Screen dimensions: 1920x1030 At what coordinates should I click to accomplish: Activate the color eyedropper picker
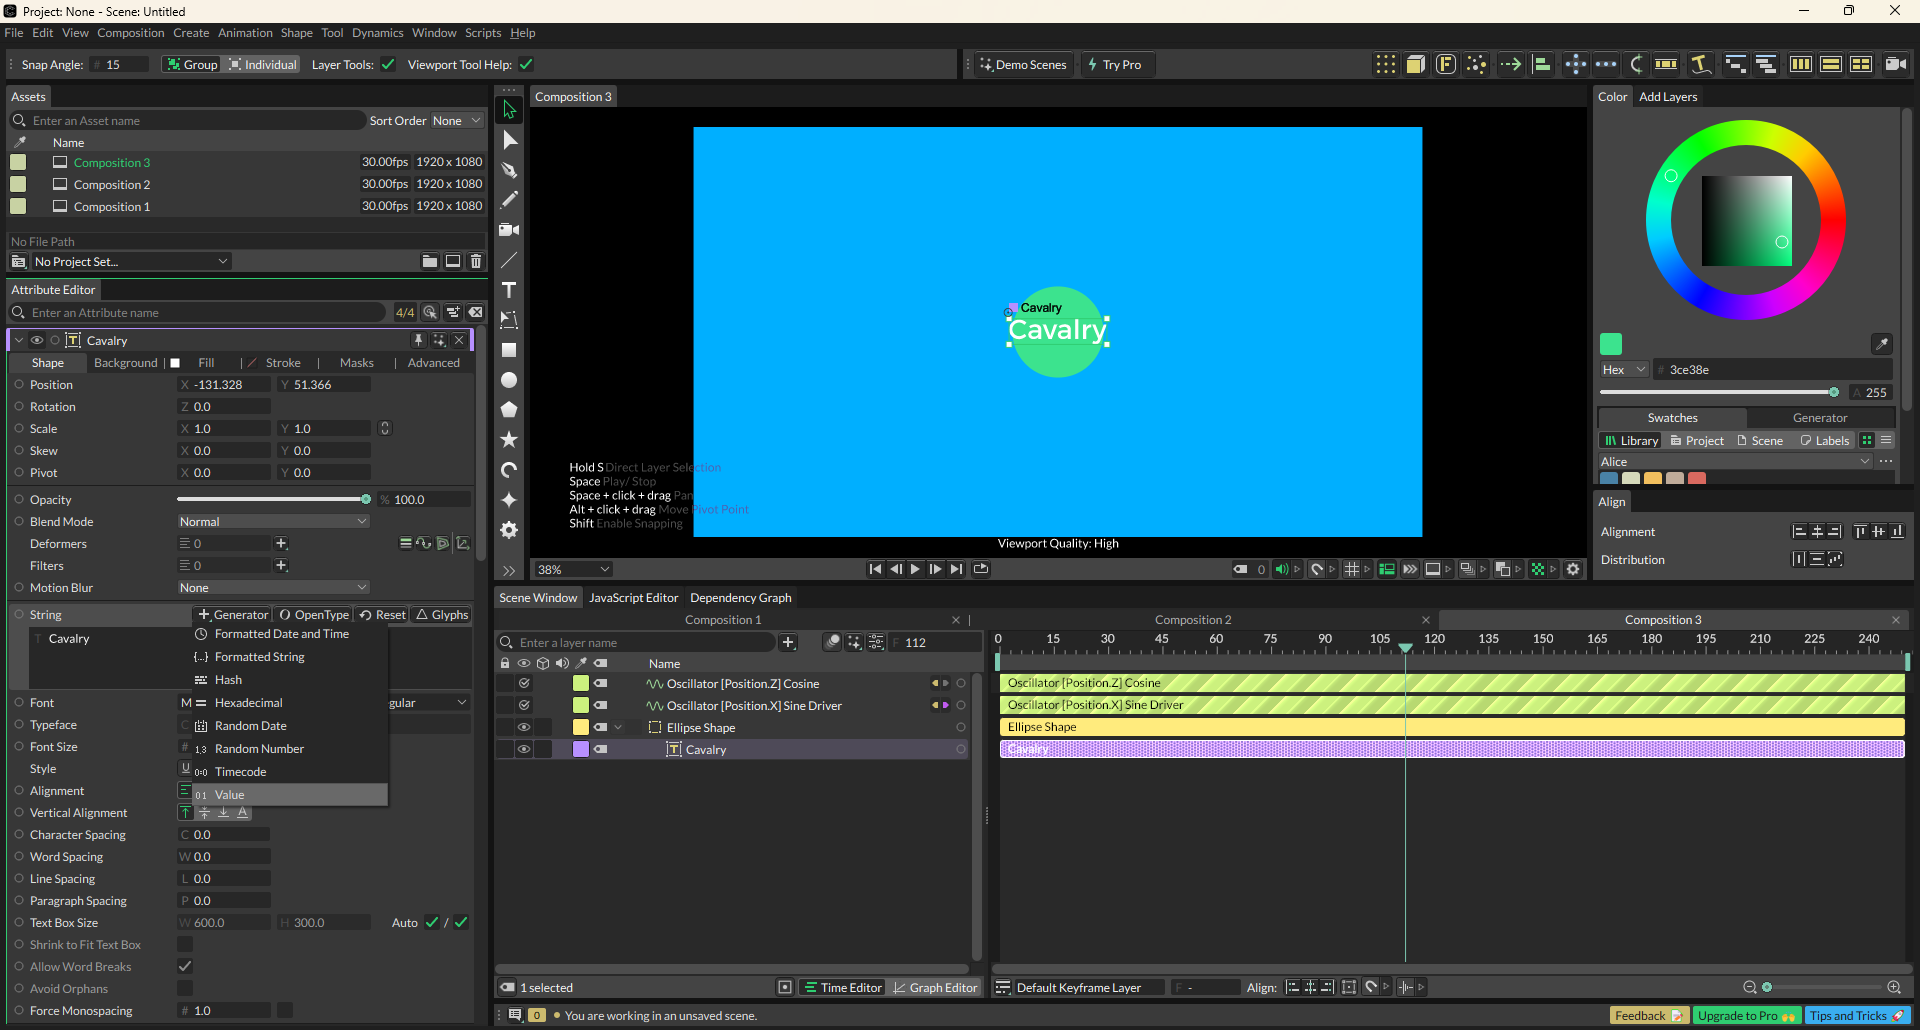[1881, 344]
